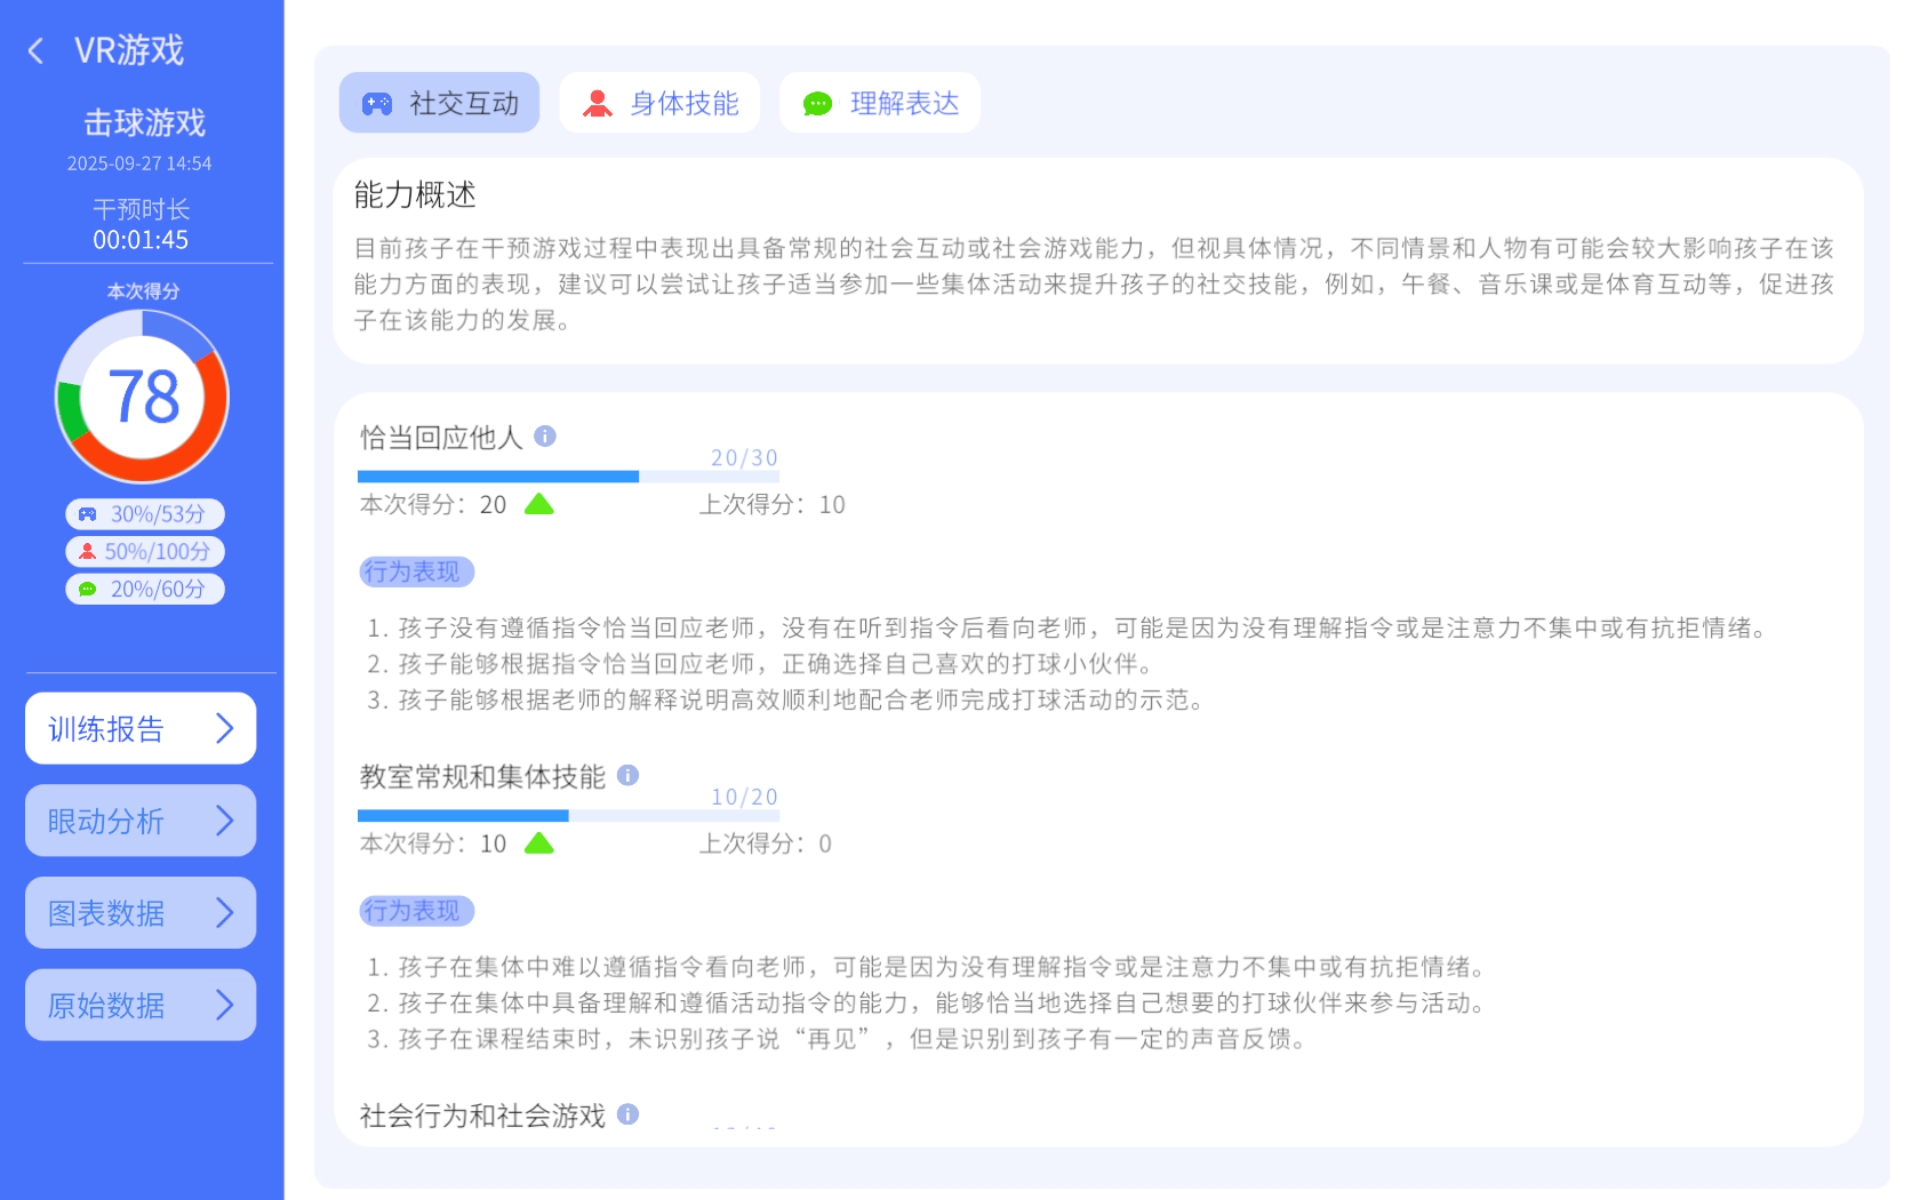Click the back arrow next to VR游戏
The image size is (1920, 1200).
click(36, 50)
